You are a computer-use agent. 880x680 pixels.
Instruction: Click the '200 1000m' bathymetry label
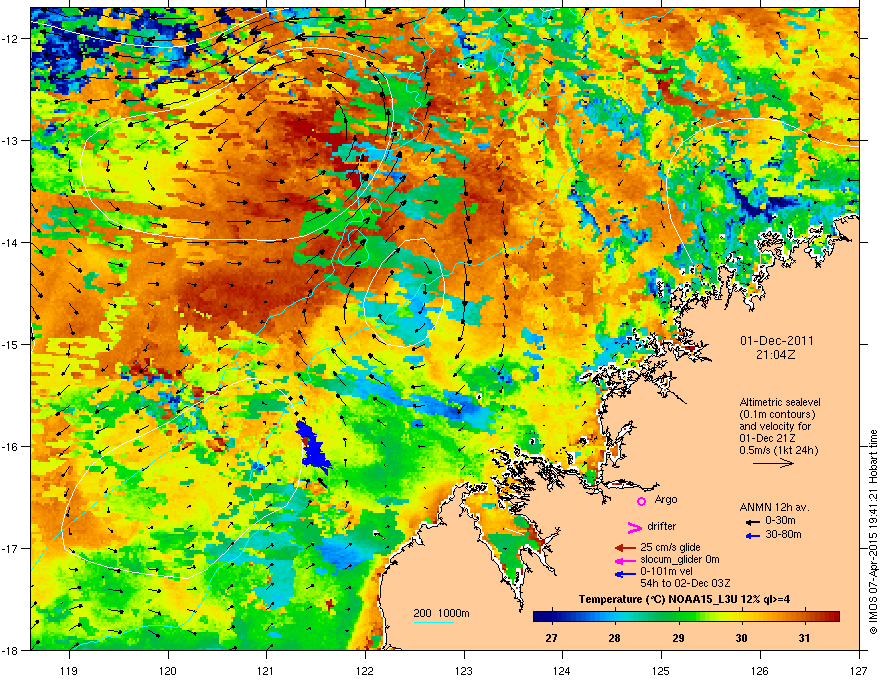(441, 613)
